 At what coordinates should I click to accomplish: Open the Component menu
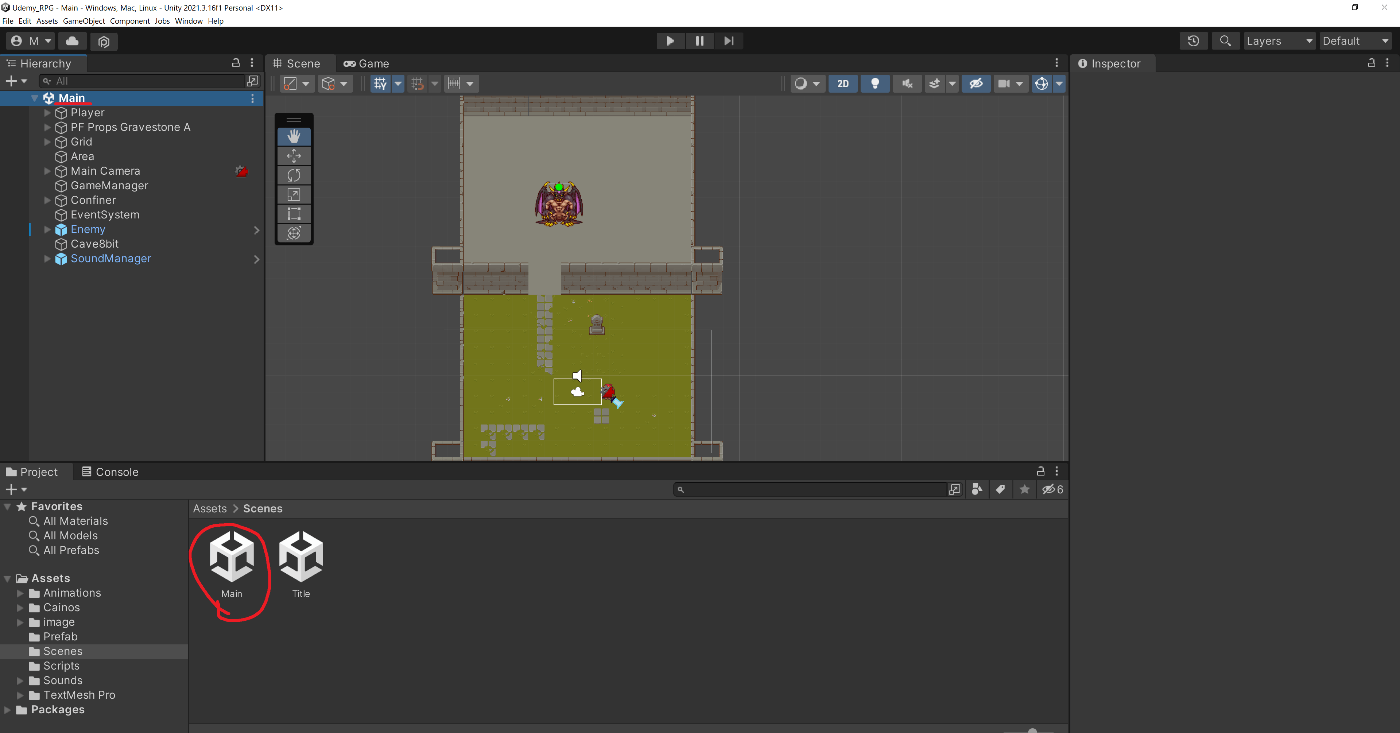(129, 21)
